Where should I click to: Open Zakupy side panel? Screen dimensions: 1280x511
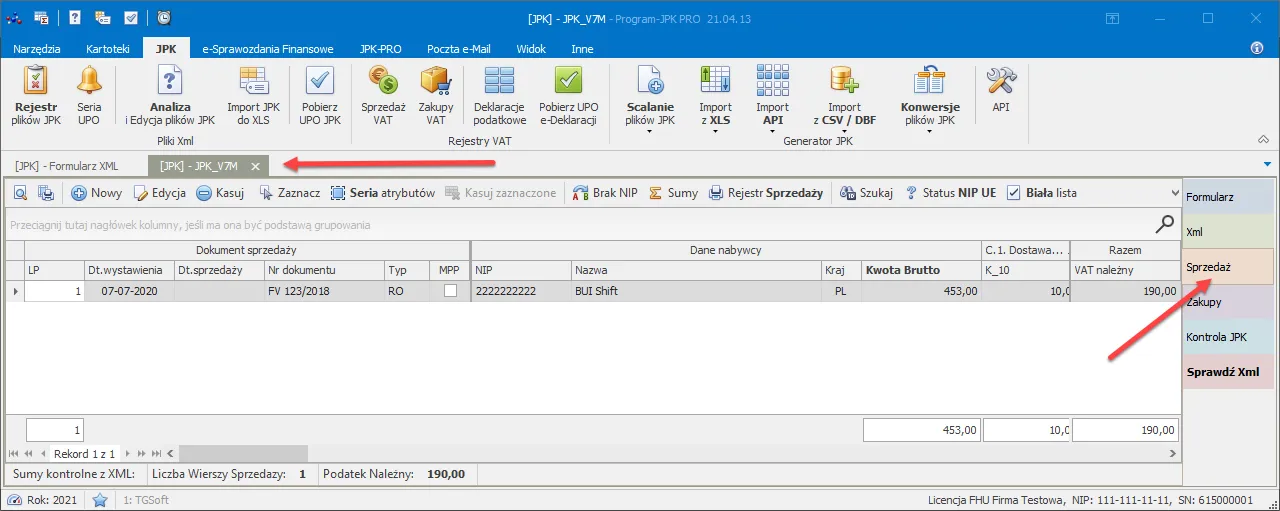(1229, 302)
